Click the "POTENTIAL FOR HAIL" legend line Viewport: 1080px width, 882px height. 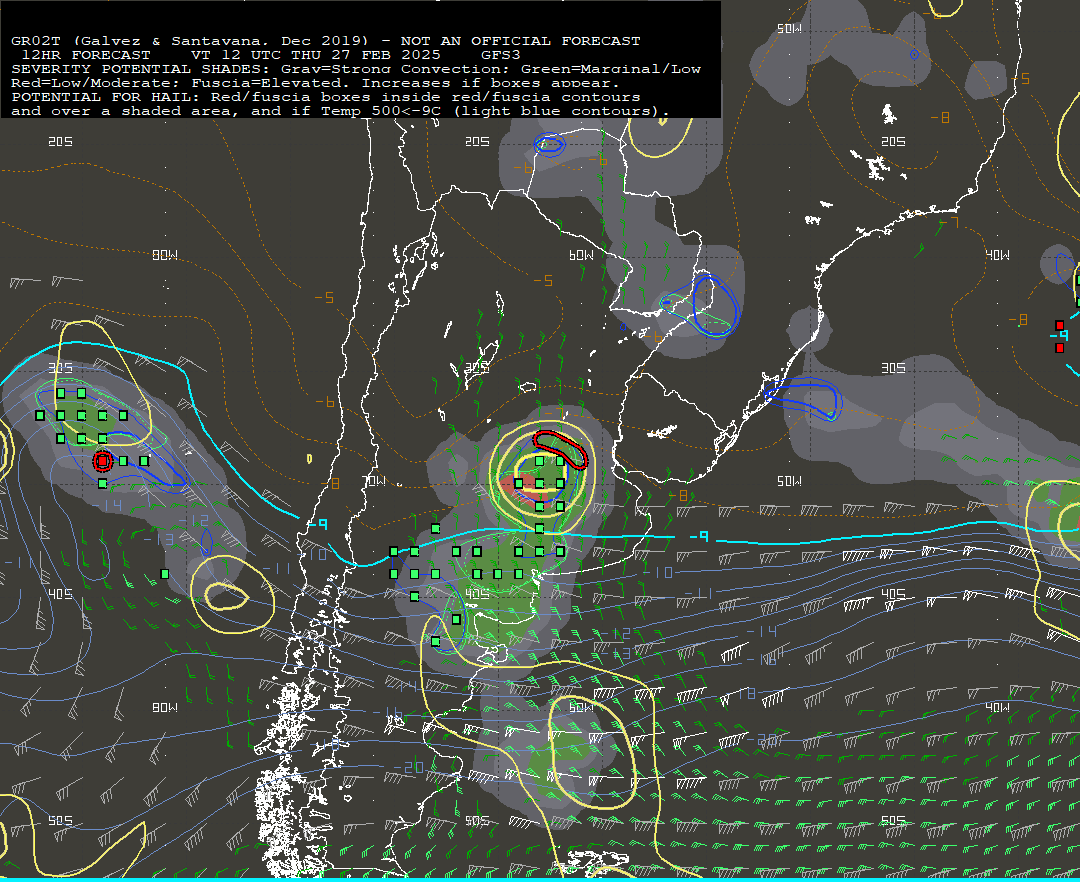[326, 97]
